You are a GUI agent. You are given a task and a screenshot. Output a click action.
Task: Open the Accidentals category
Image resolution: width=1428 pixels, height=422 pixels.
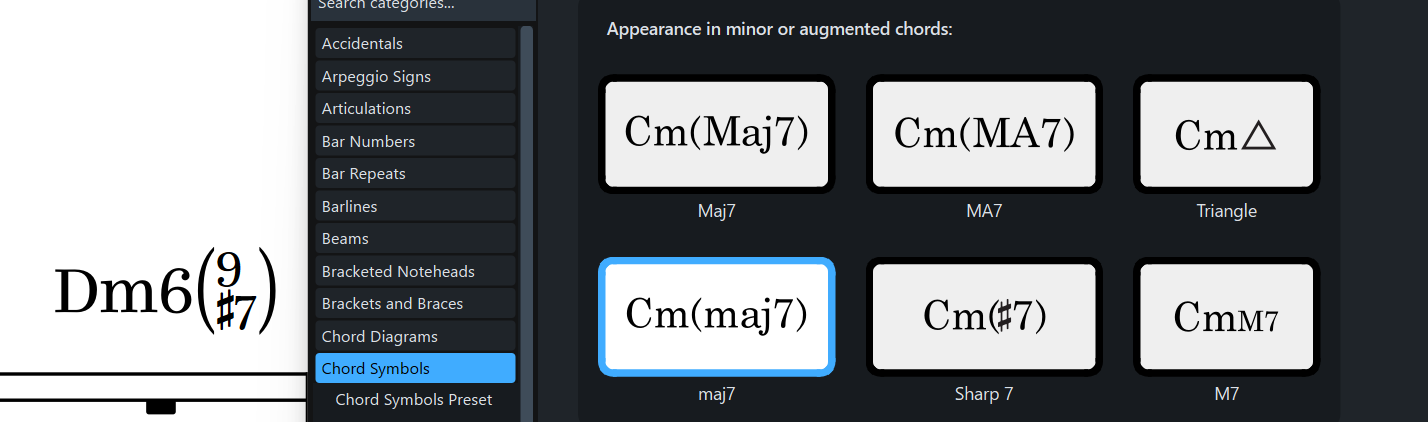415,44
